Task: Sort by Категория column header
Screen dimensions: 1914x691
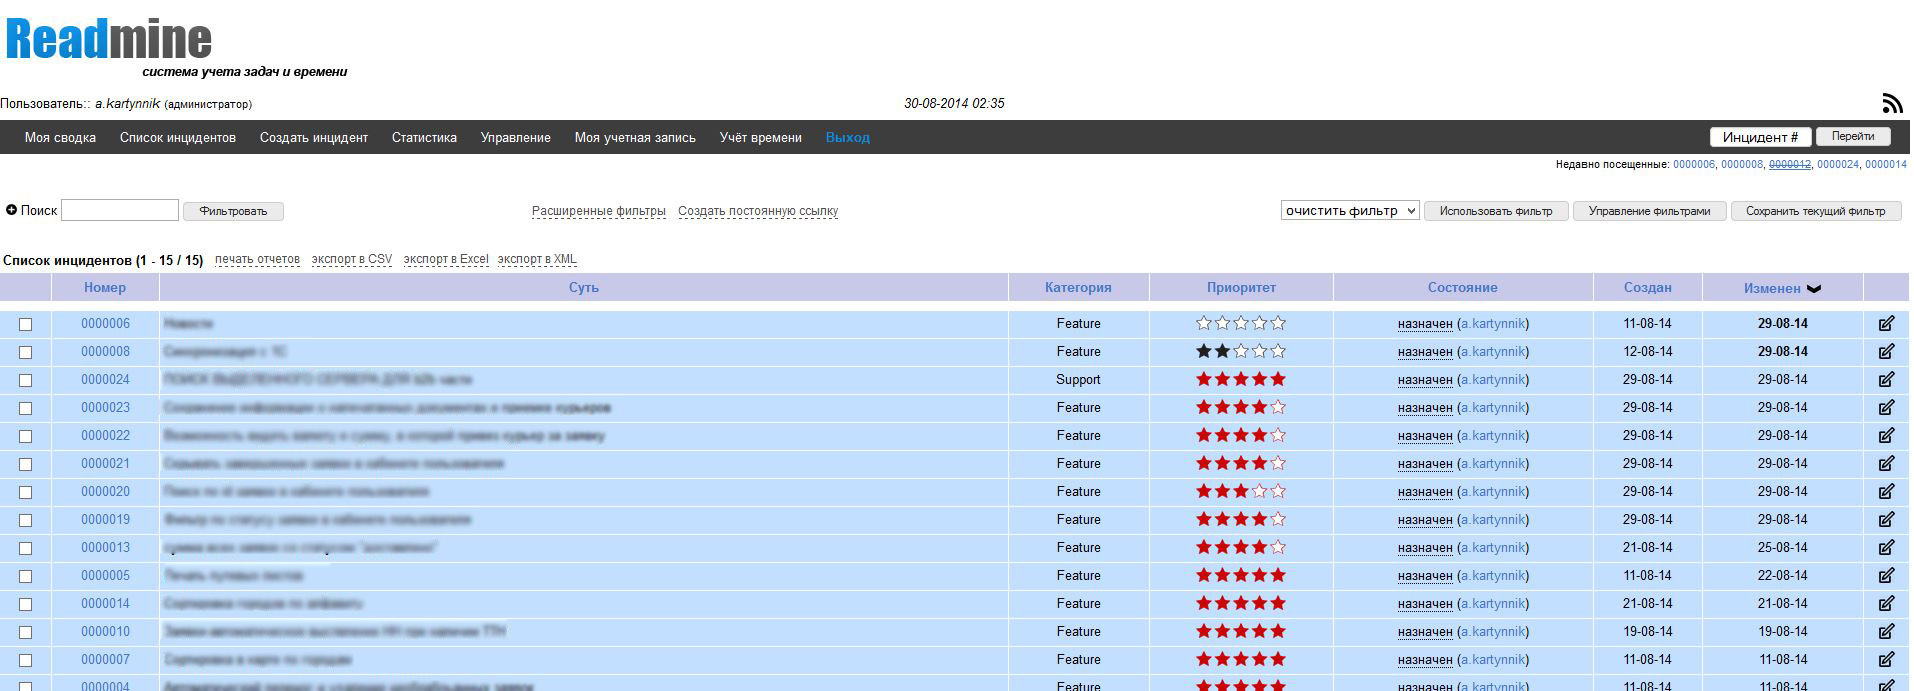Action: click(1078, 288)
